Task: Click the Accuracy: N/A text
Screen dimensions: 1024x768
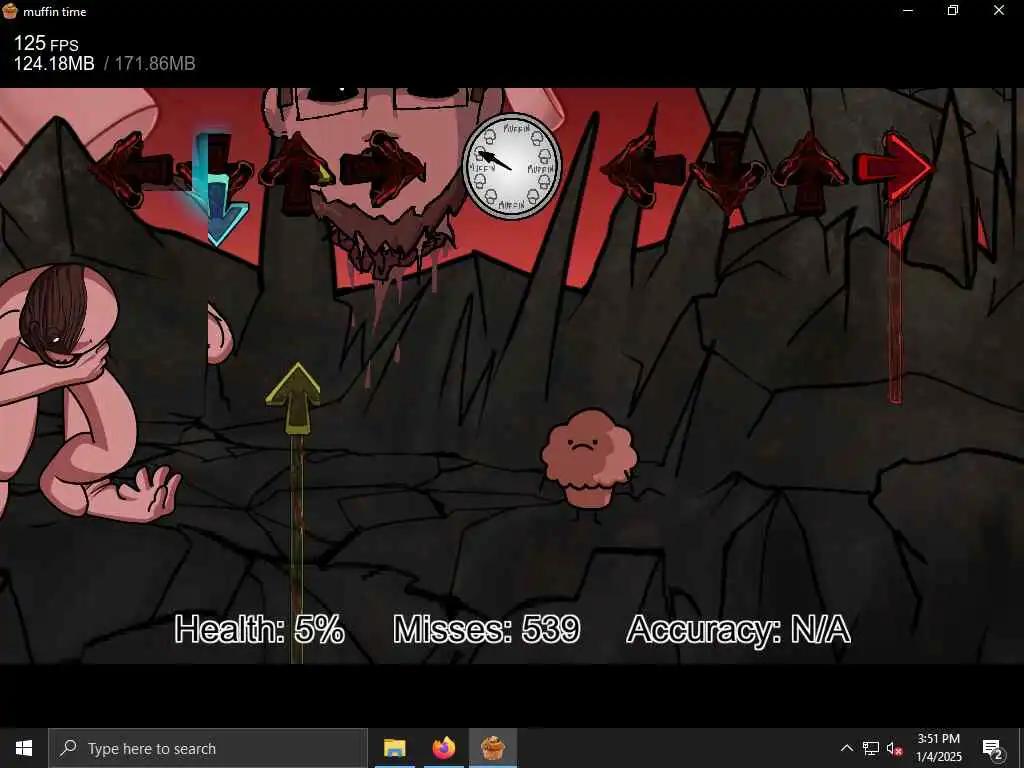Action: (x=739, y=630)
